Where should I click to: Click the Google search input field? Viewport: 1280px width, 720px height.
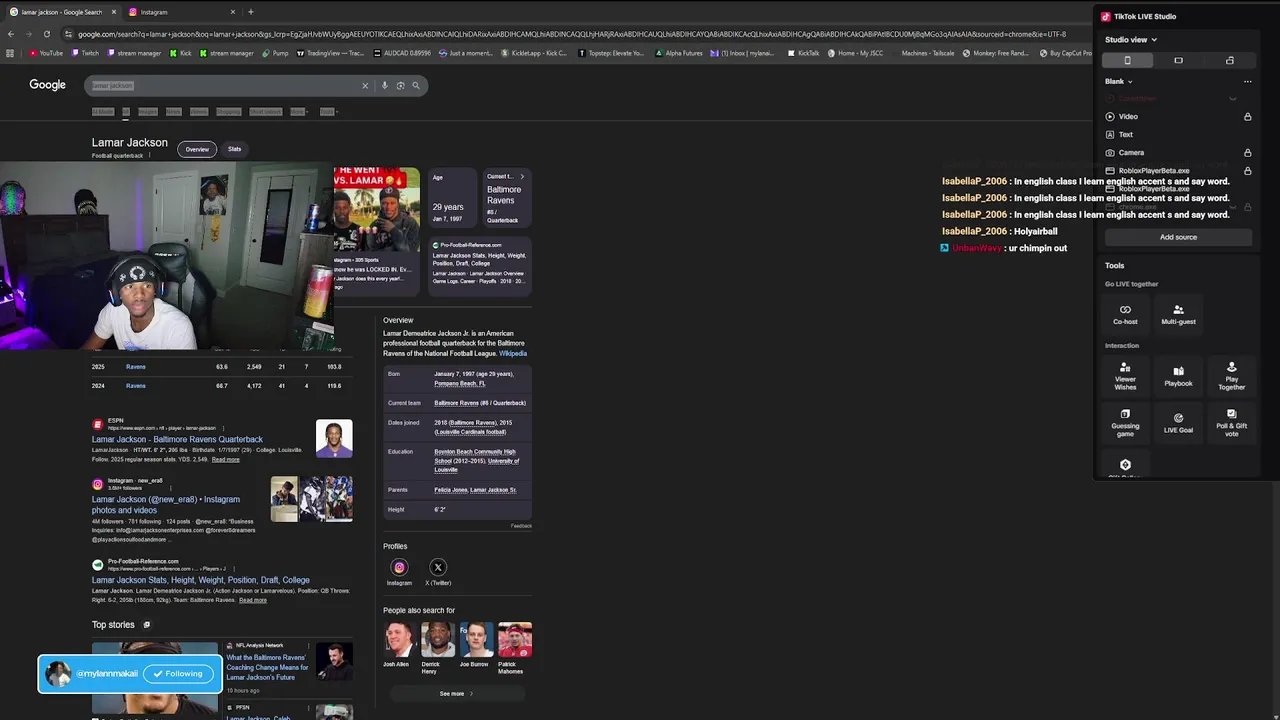(x=222, y=86)
